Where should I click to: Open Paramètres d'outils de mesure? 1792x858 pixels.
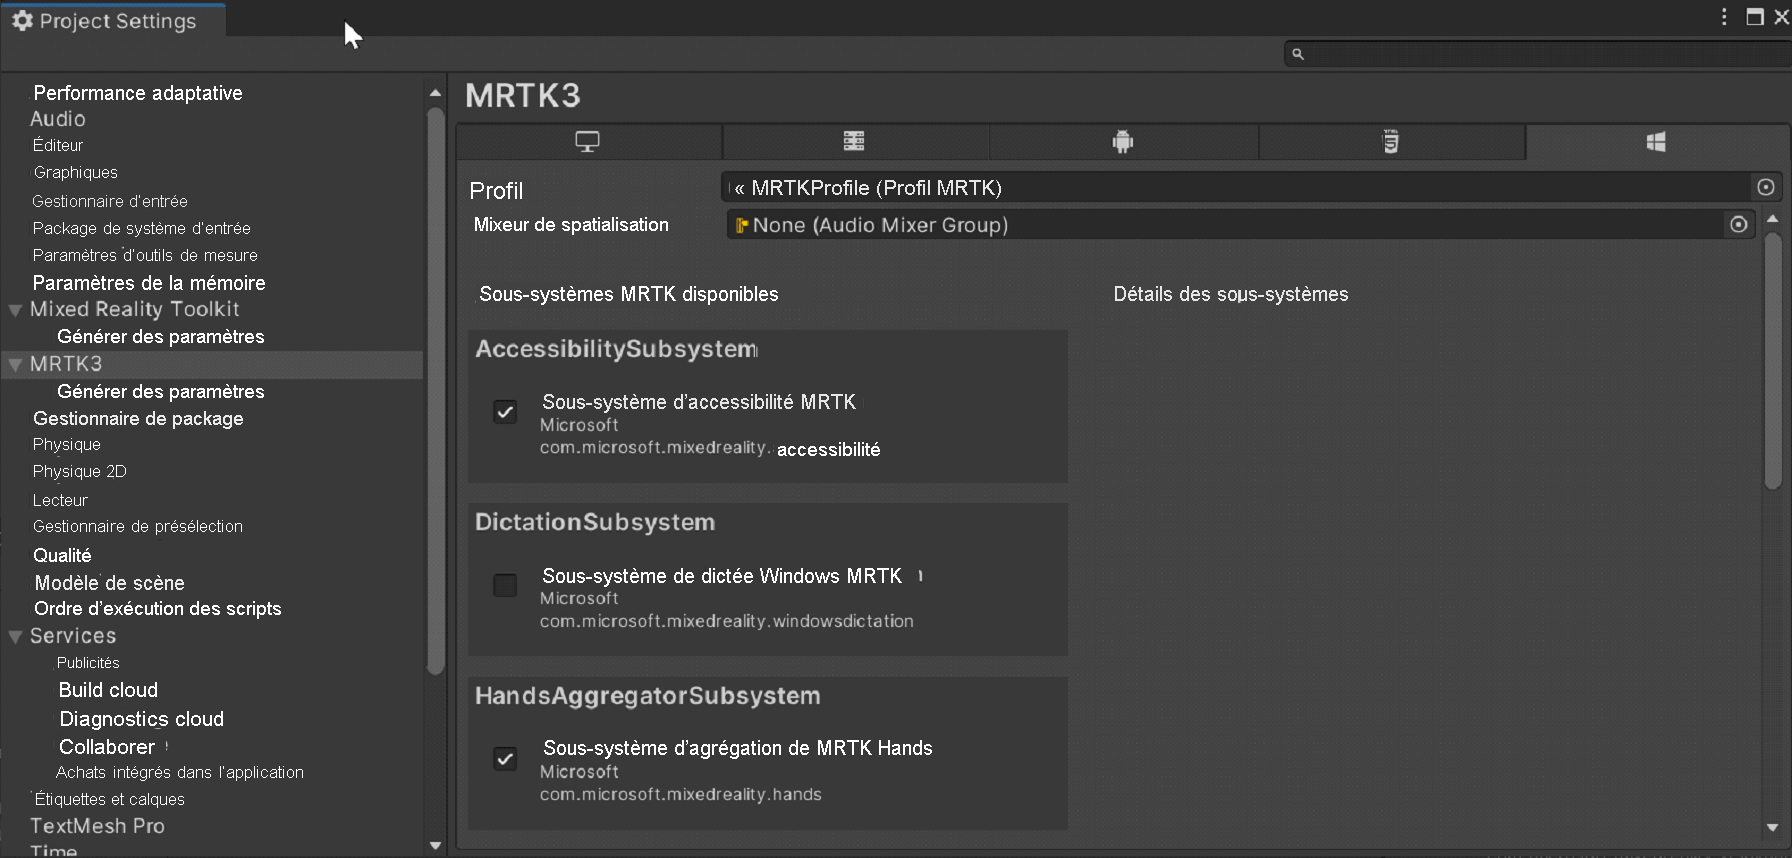point(145,255)
